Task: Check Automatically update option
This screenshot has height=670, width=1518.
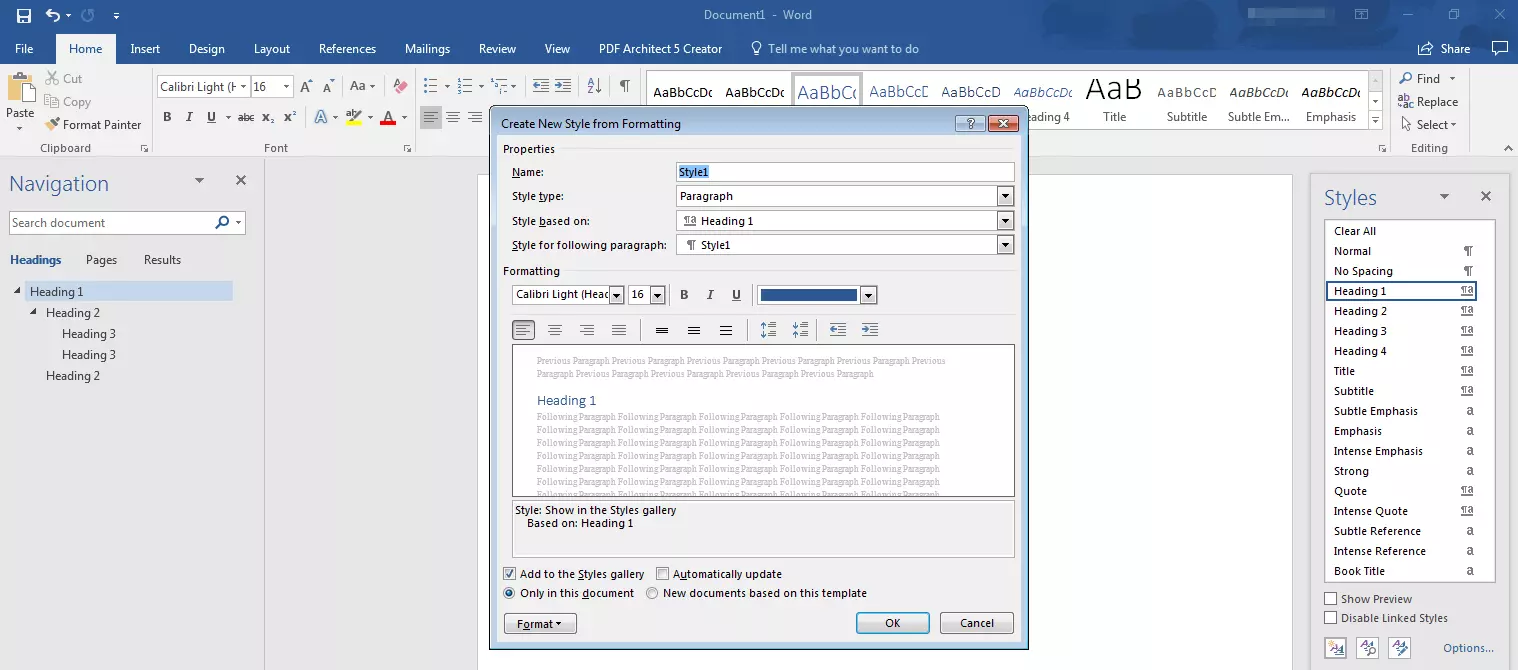Action: click(662, 574)
